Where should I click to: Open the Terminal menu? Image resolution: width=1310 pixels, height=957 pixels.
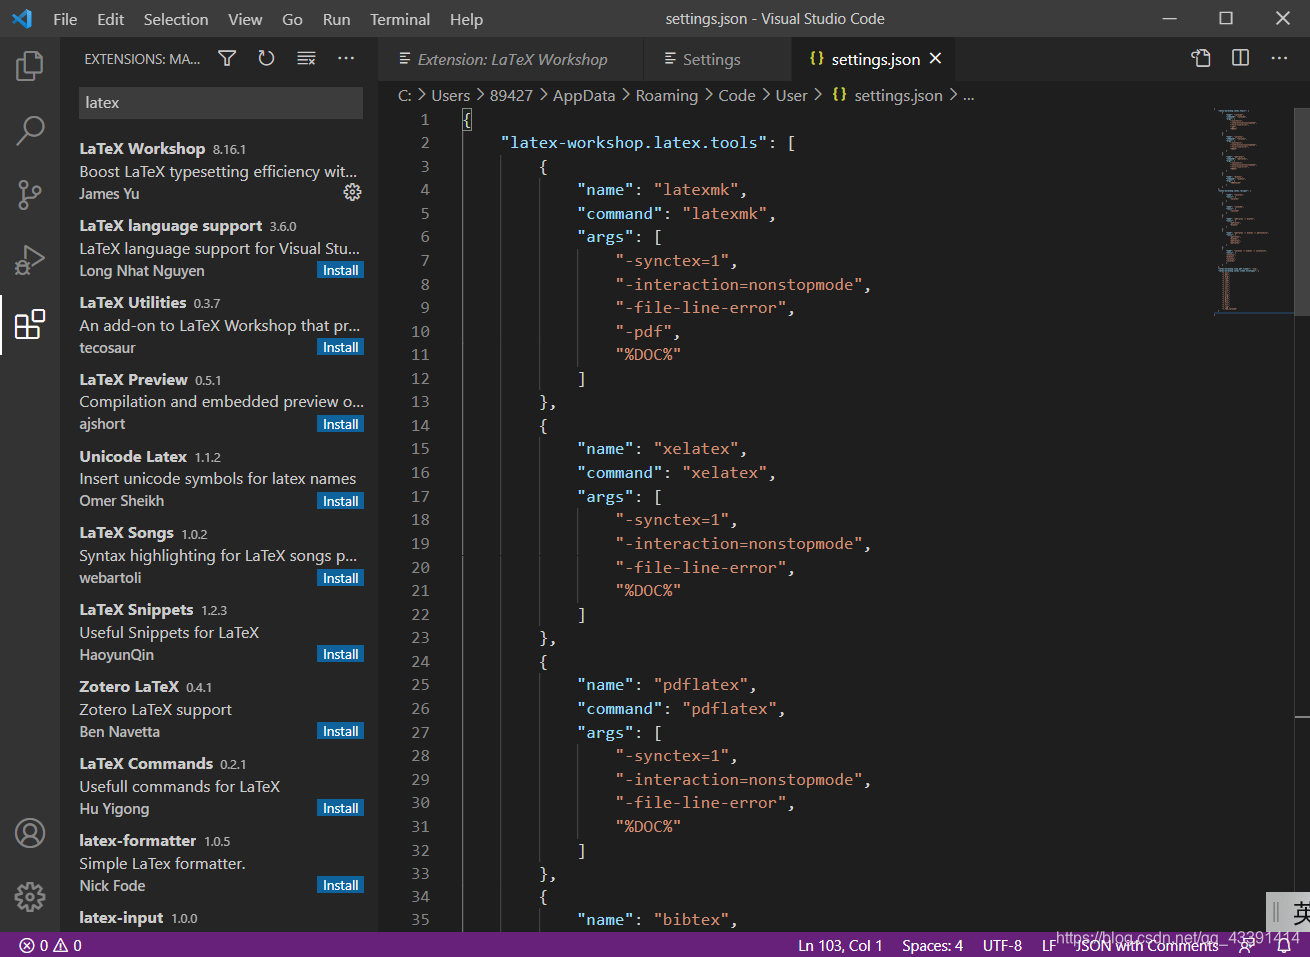coord(400,19)
